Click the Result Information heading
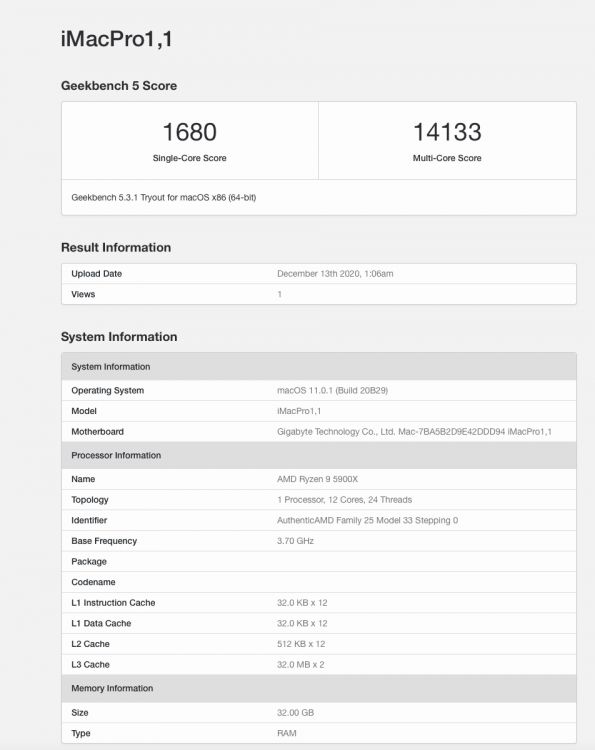Viewport: 595px width, 750px height. (x=116, y=247)
